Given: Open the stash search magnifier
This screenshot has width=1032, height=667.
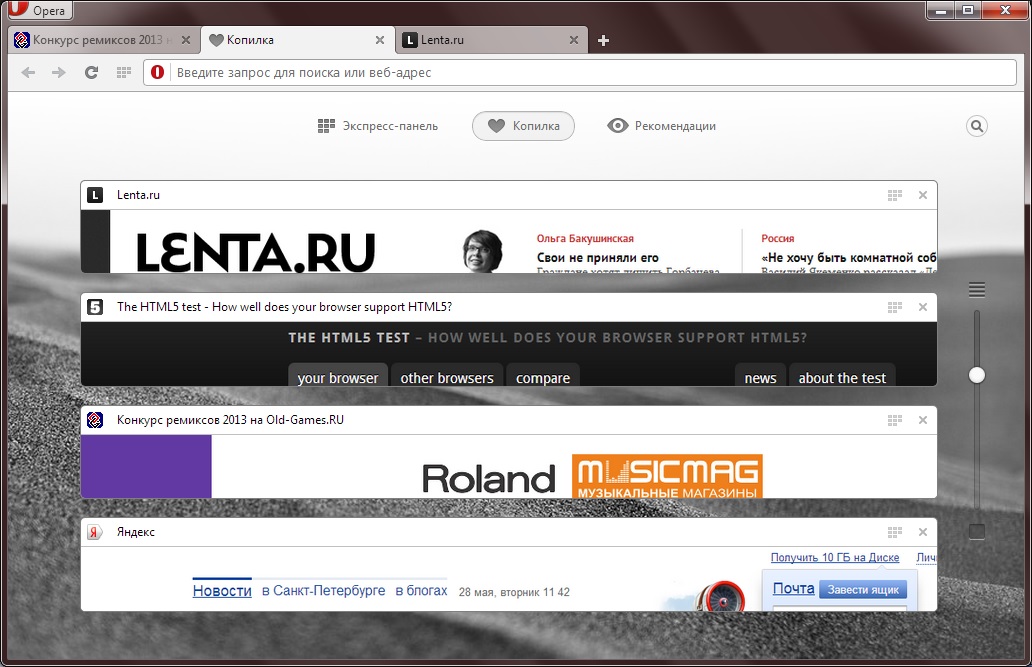Looking at the screenshot, I should [977, 126].
